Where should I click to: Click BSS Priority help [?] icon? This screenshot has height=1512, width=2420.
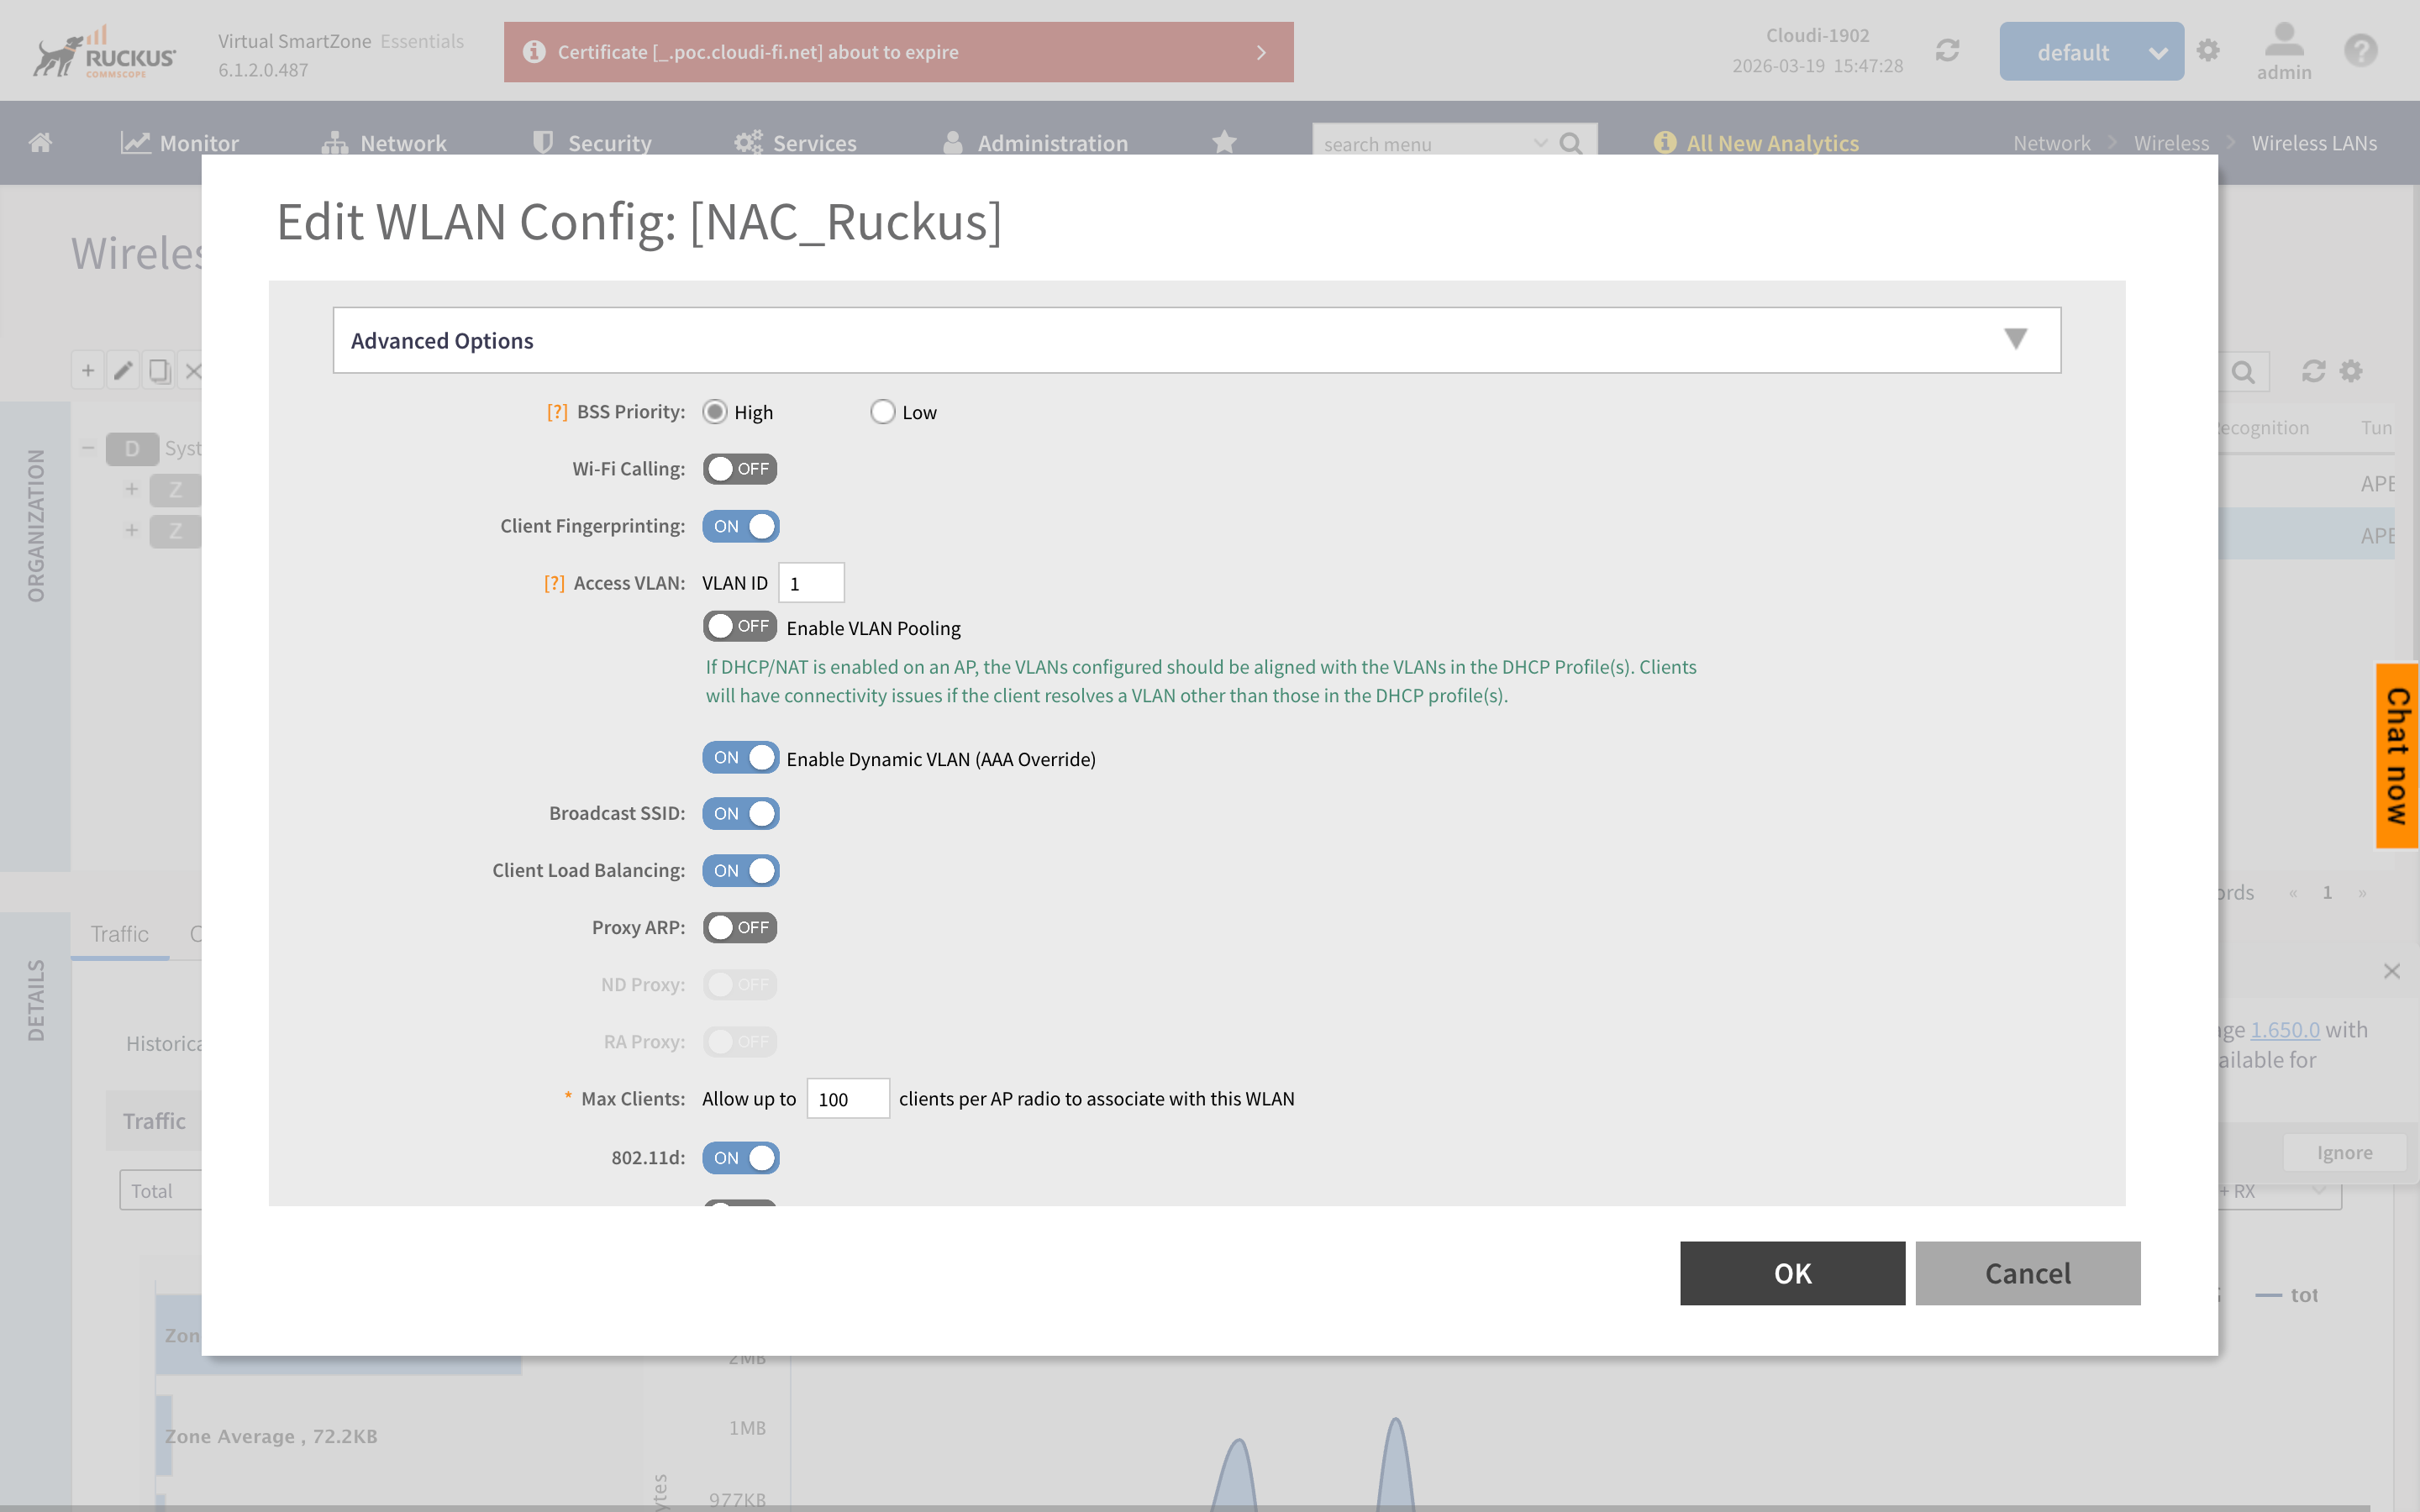pyautogui.click(x=557, y=412)
